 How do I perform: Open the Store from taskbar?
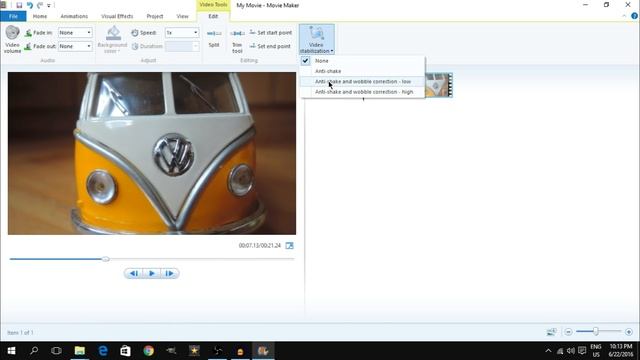[x=125, y=351]
